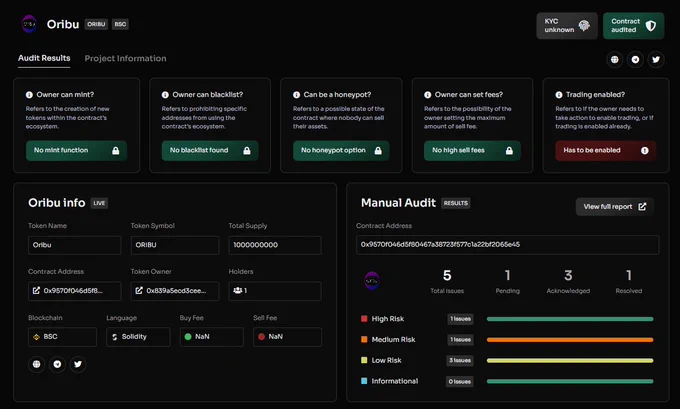
Task: Select the Audit Results tab
Action: [44, 58]
